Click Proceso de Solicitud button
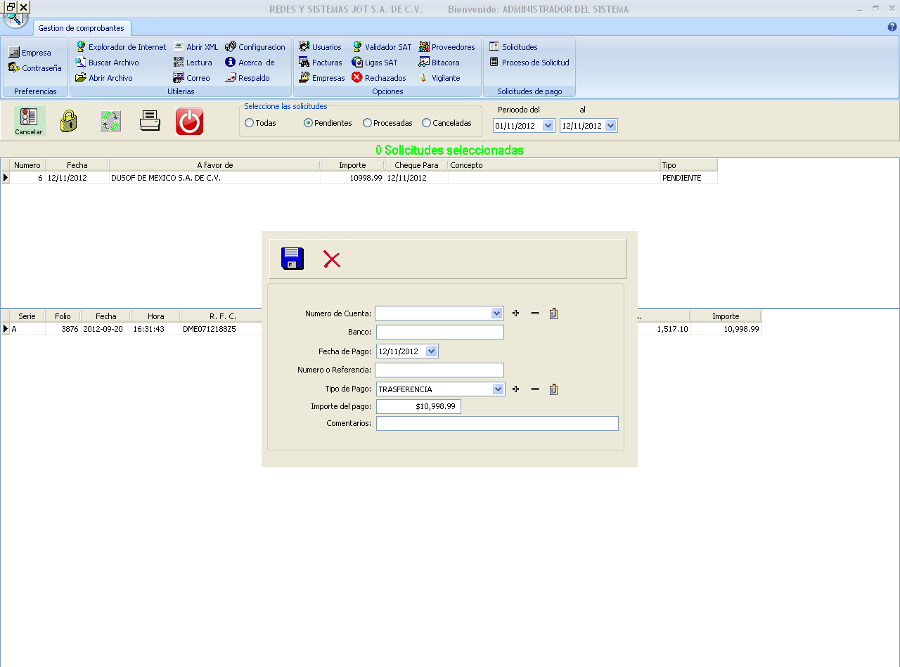The image size is (900, 667). (529, 62)
